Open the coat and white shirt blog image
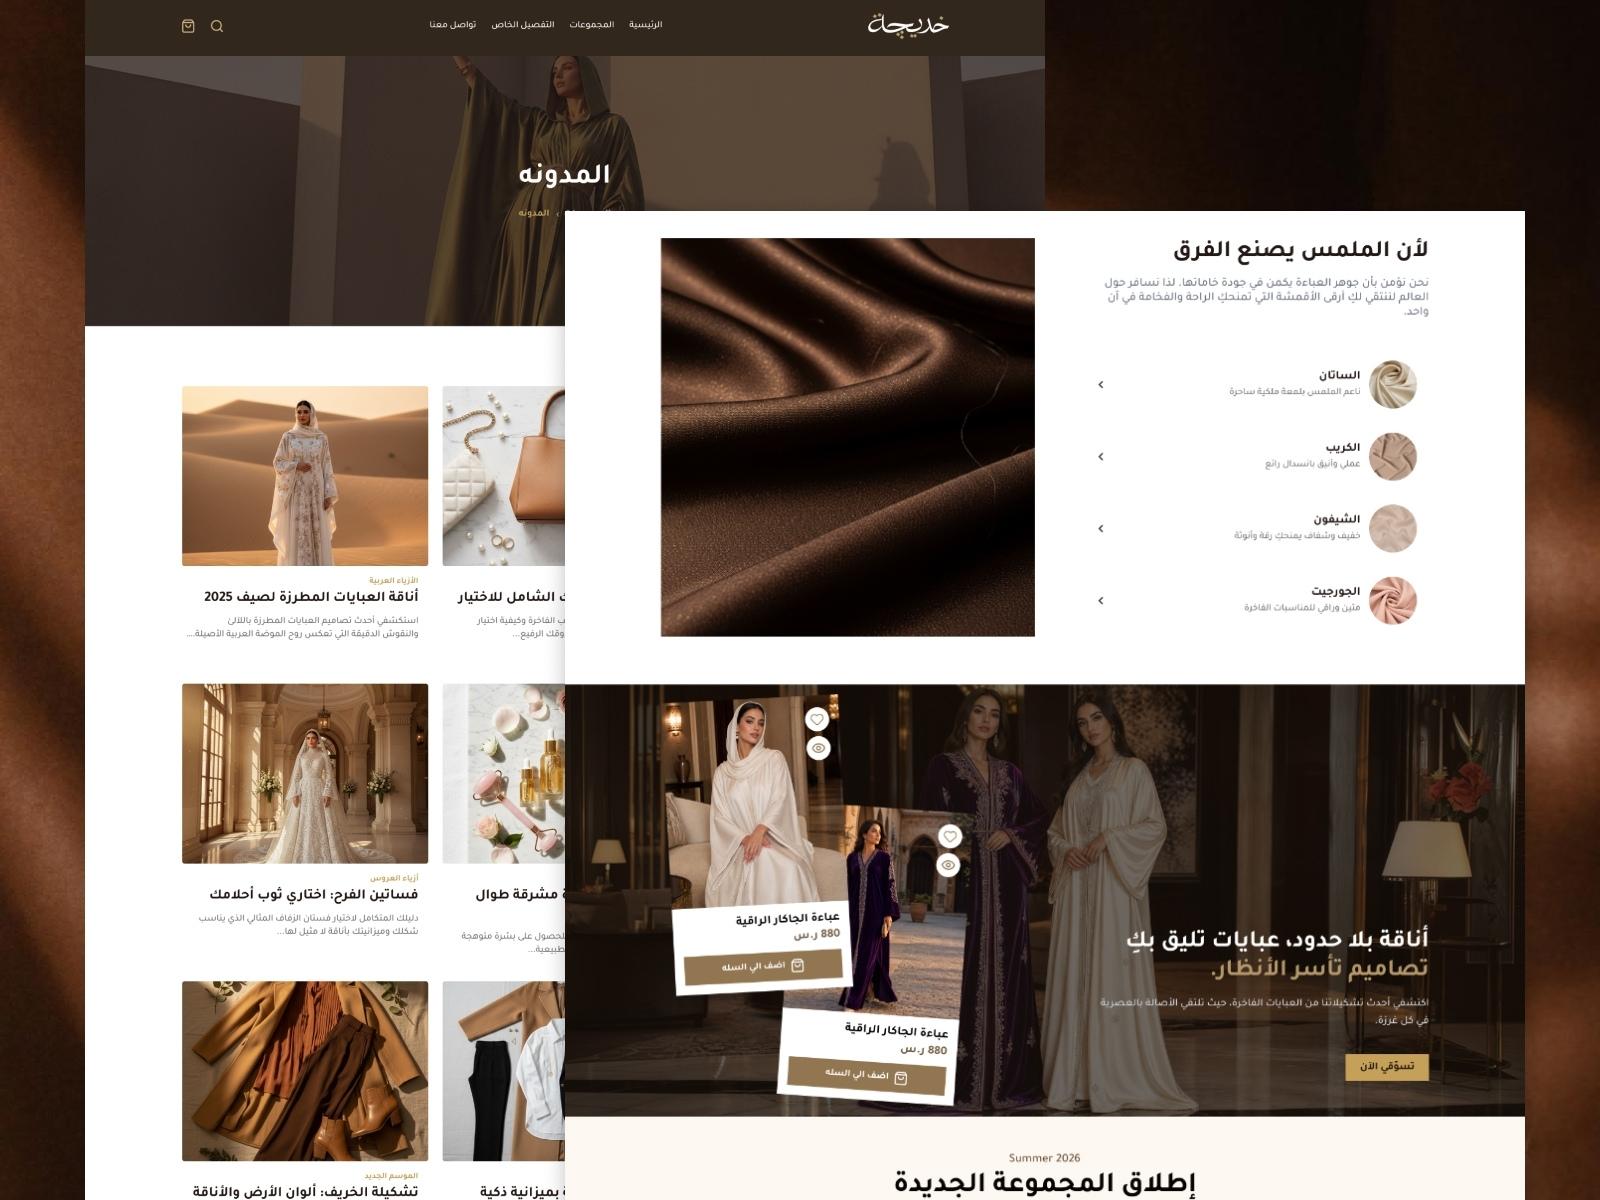The height and width of the screenshot is (1200, 1600). click(504, 1071)
